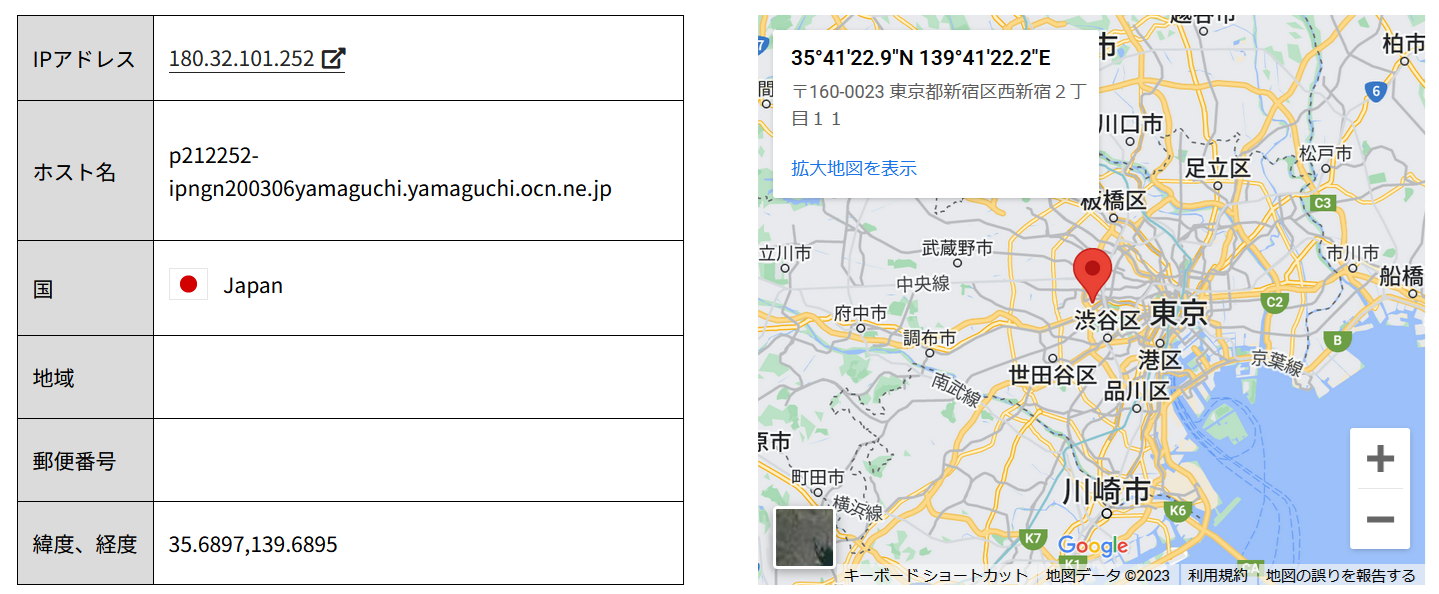Click the 市川市 label on the map

click(x=1351, y=252)
